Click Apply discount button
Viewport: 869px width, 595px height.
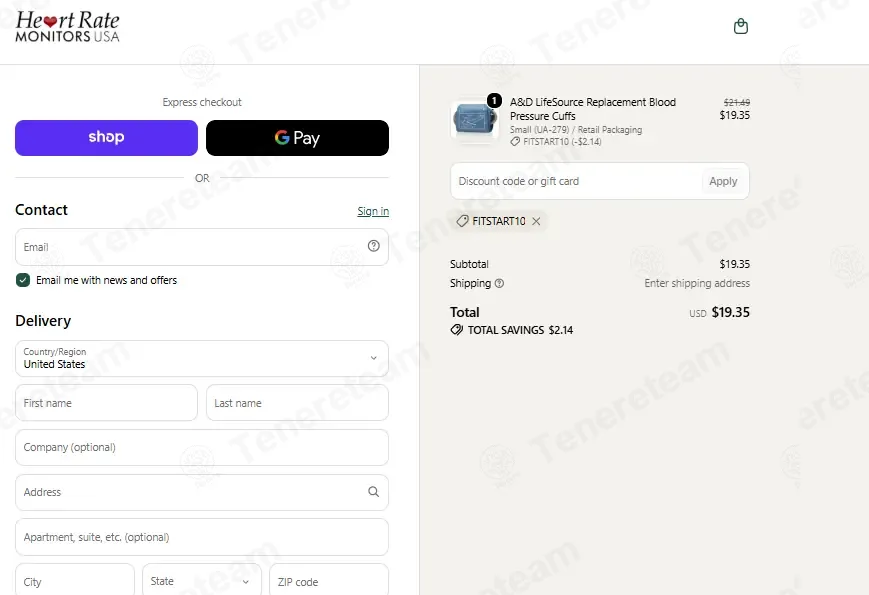(723, 181)
